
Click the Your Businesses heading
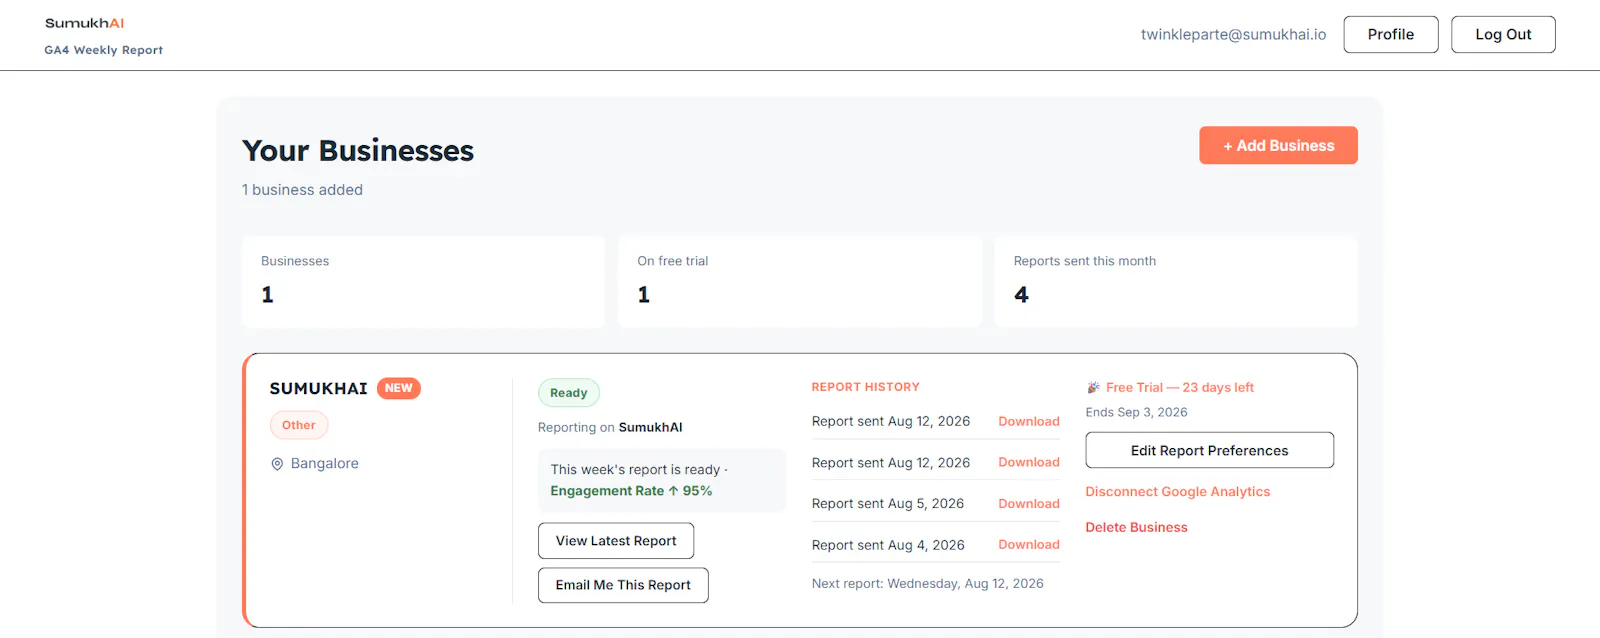[358, 150]
